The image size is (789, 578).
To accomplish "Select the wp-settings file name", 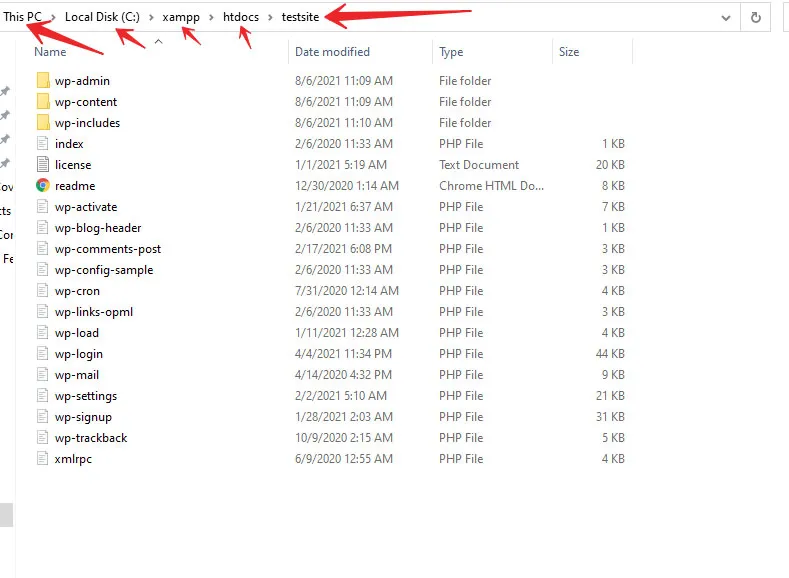I will [x=86, y=396].
